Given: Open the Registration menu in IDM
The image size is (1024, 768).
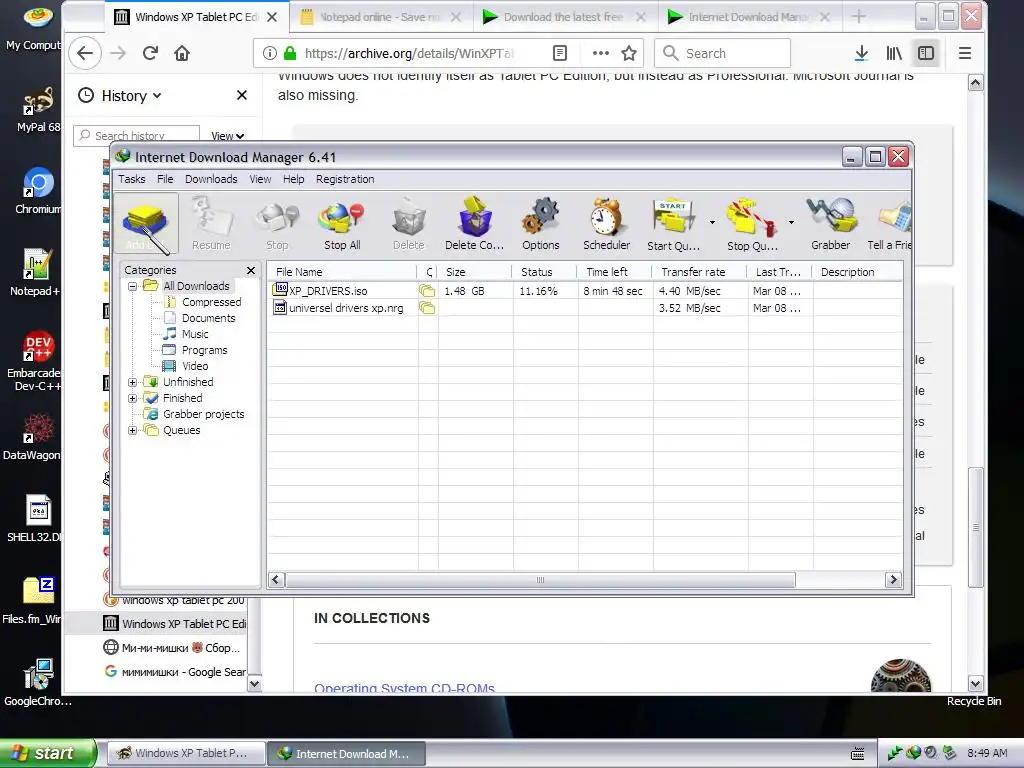Looking at the screenshot, I should [345, 179].
